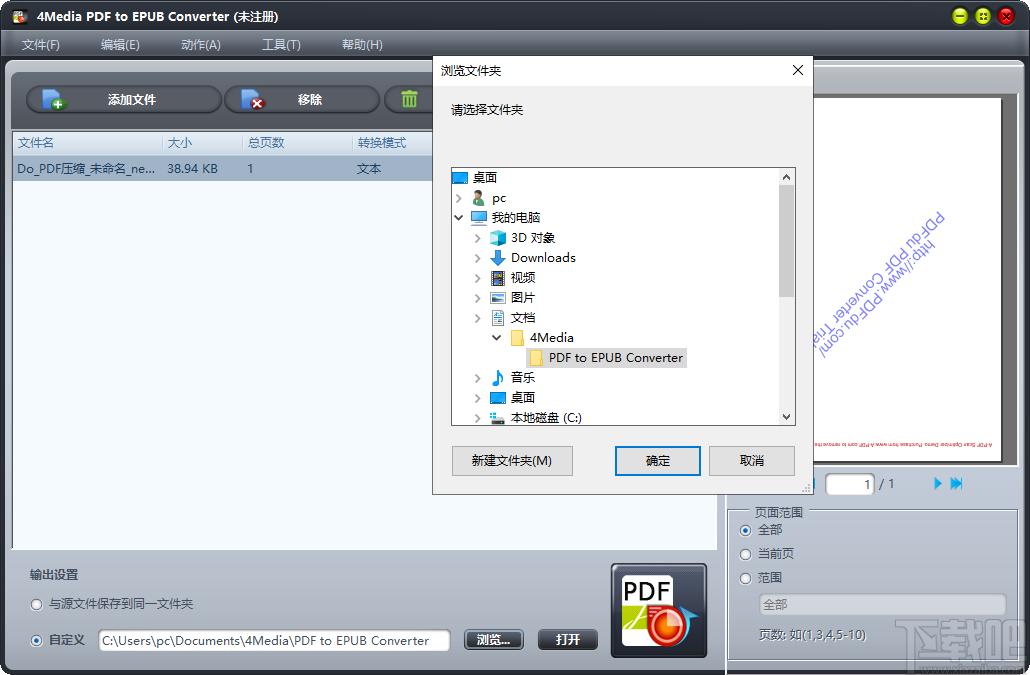Screen dimensions: 1030x675
Task: Click the green trash can clear icon
Action: coord(409,100)
